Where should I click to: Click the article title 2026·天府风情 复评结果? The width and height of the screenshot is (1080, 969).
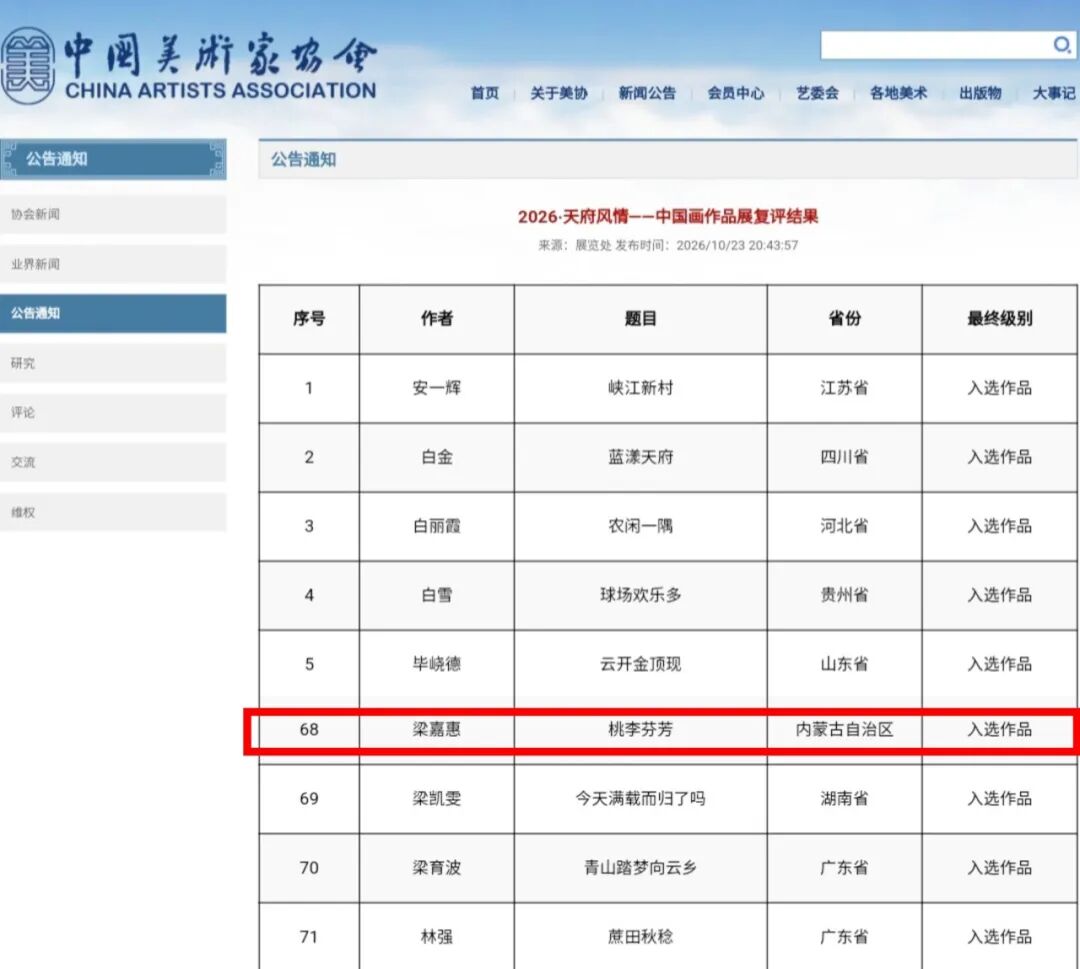point(667,216)
